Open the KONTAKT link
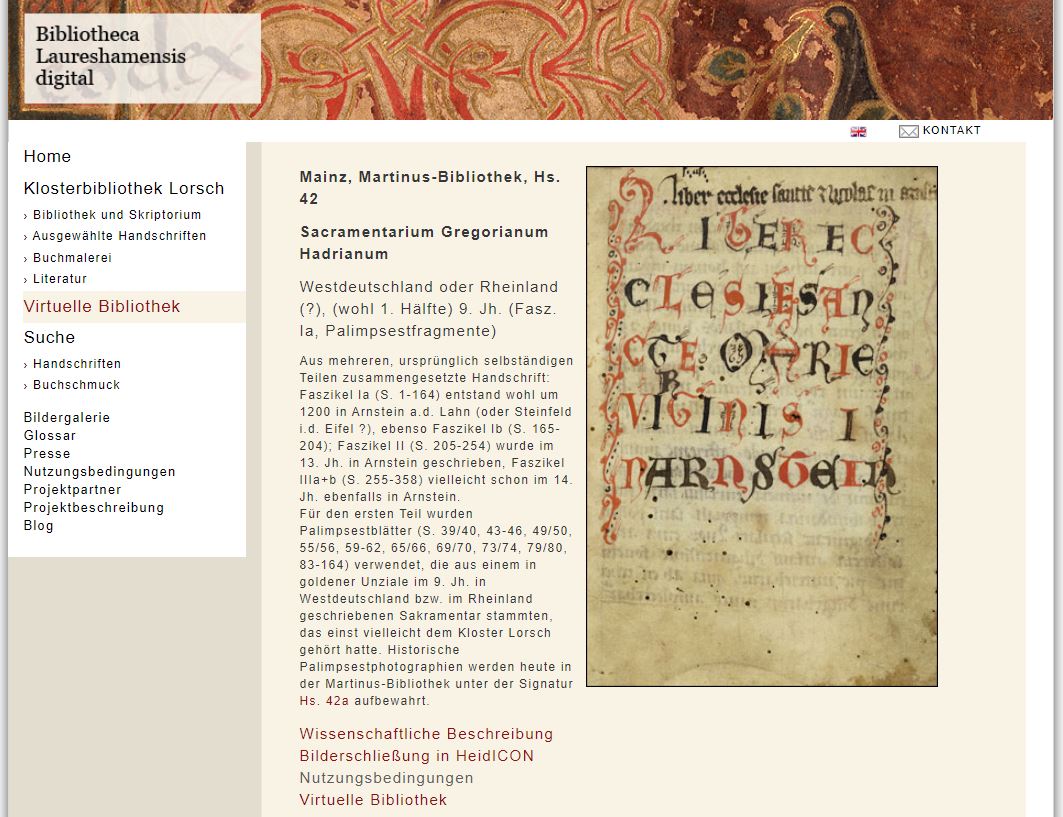 coord(951,130)
